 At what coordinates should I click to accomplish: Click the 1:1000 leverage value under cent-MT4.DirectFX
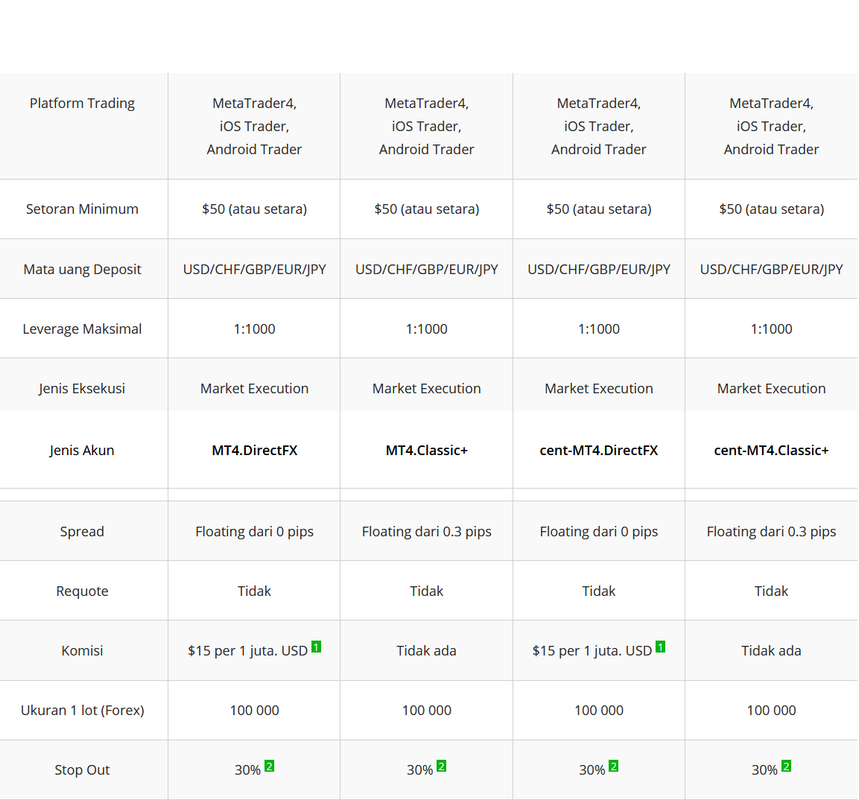[598, 328]
